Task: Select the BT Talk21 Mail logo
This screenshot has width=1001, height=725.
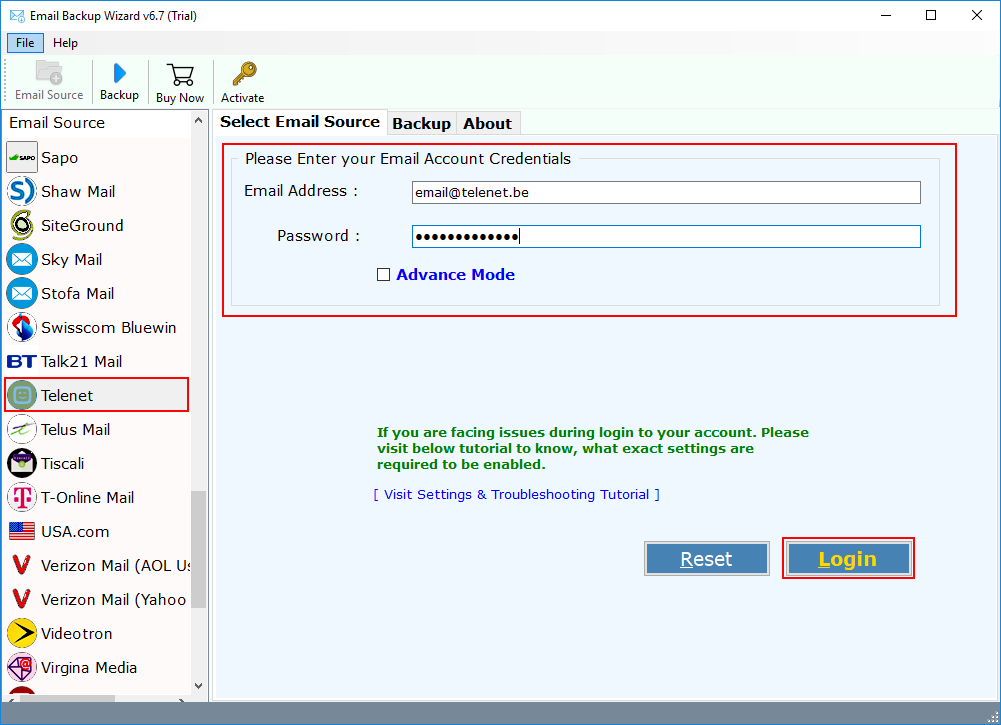Action: click(x=22, y=361)
